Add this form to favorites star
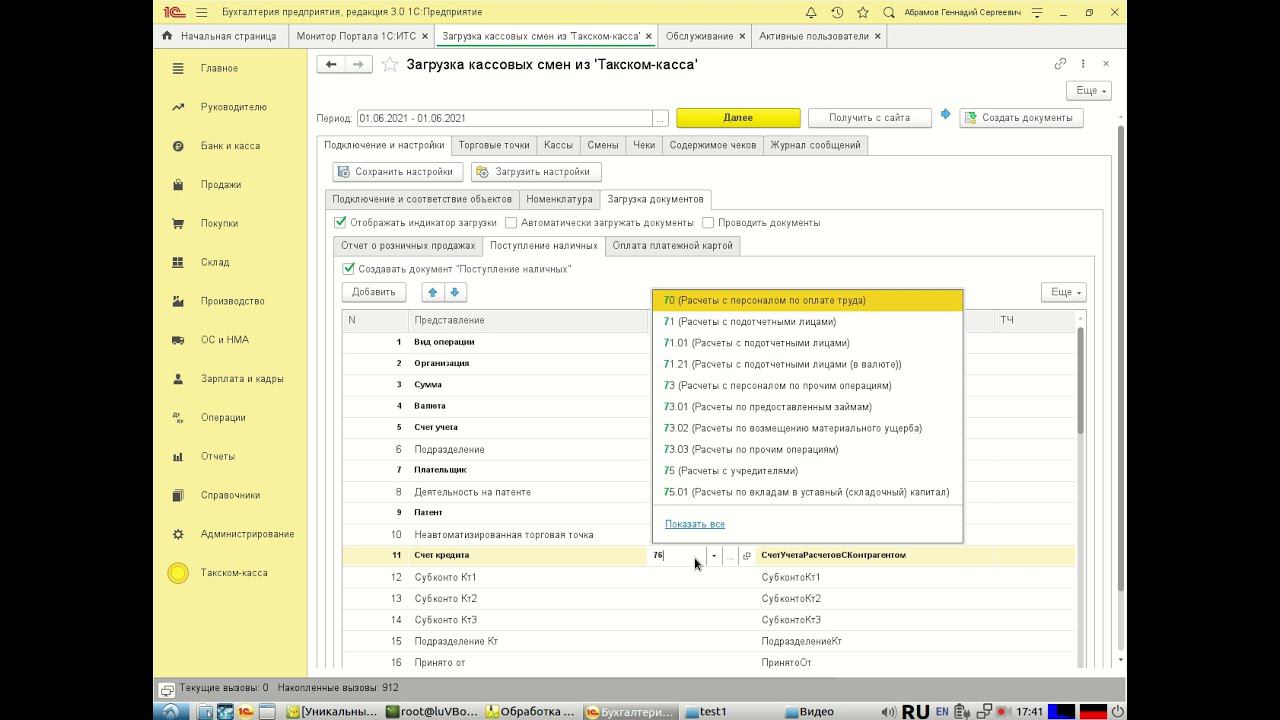Screen dimensions: 1280x720 pyautogui.click(x=390, y=64)
